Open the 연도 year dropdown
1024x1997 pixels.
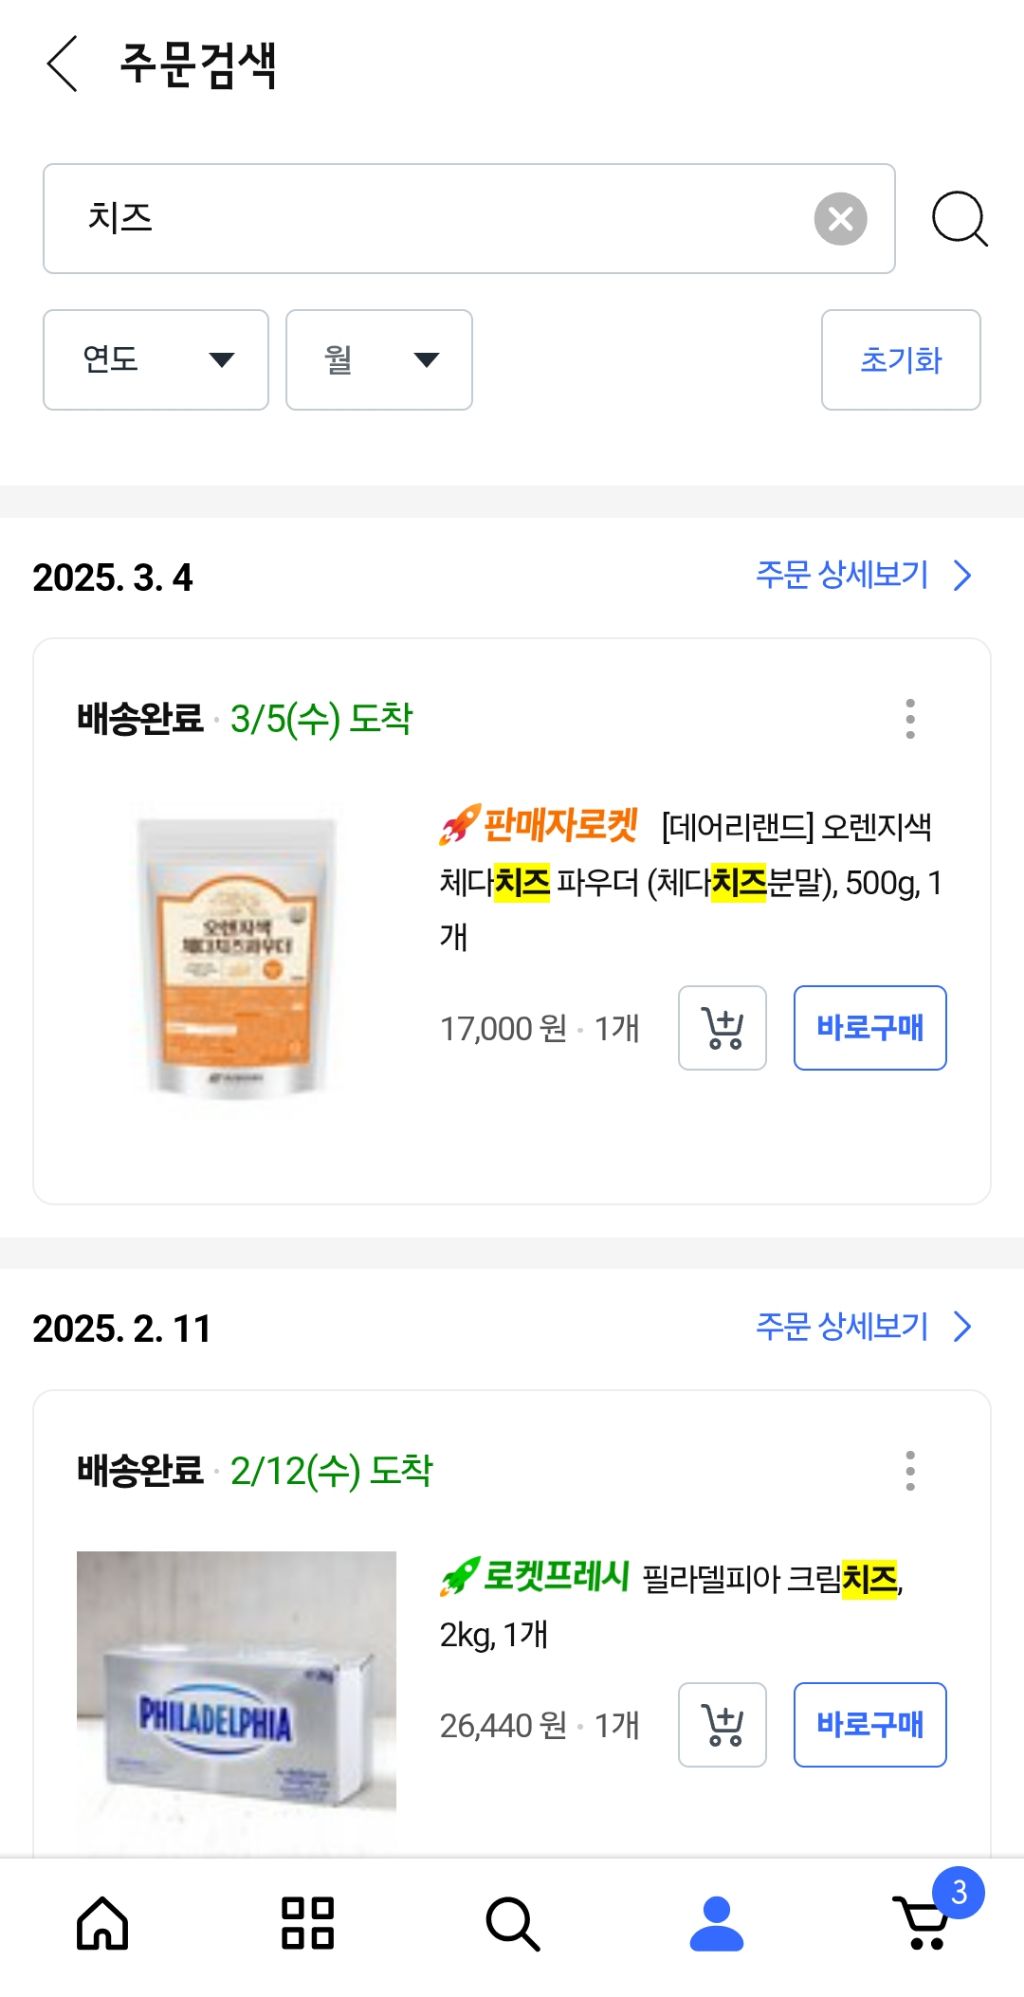[x=156, y=360]
